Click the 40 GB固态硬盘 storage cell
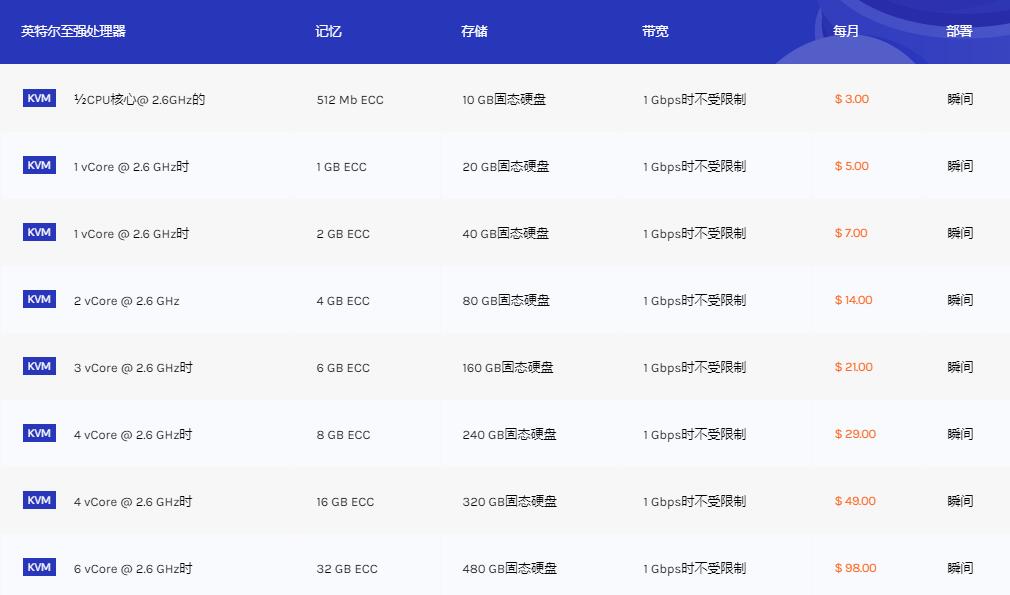This screenshot has width=1010, height=595. click(x=506, y=234)
